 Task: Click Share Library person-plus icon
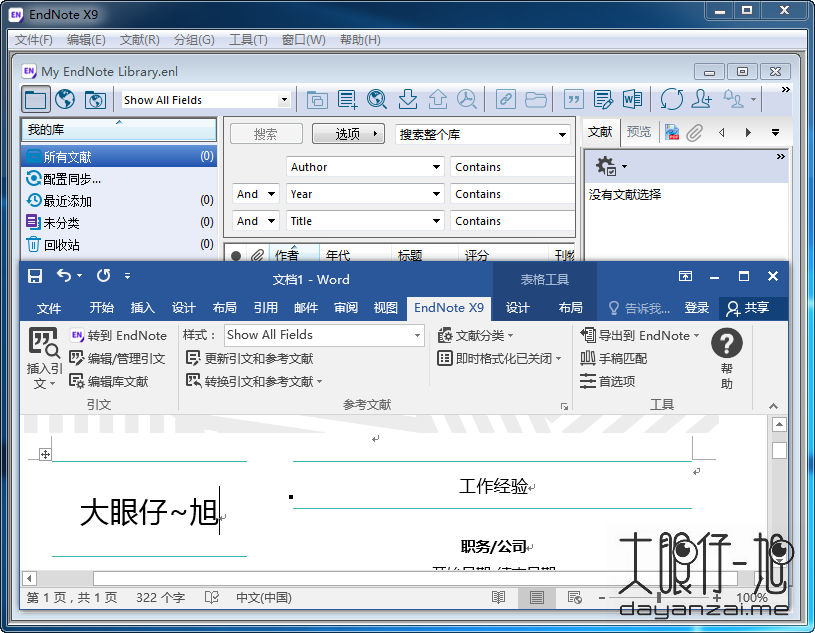coord(701,99)
